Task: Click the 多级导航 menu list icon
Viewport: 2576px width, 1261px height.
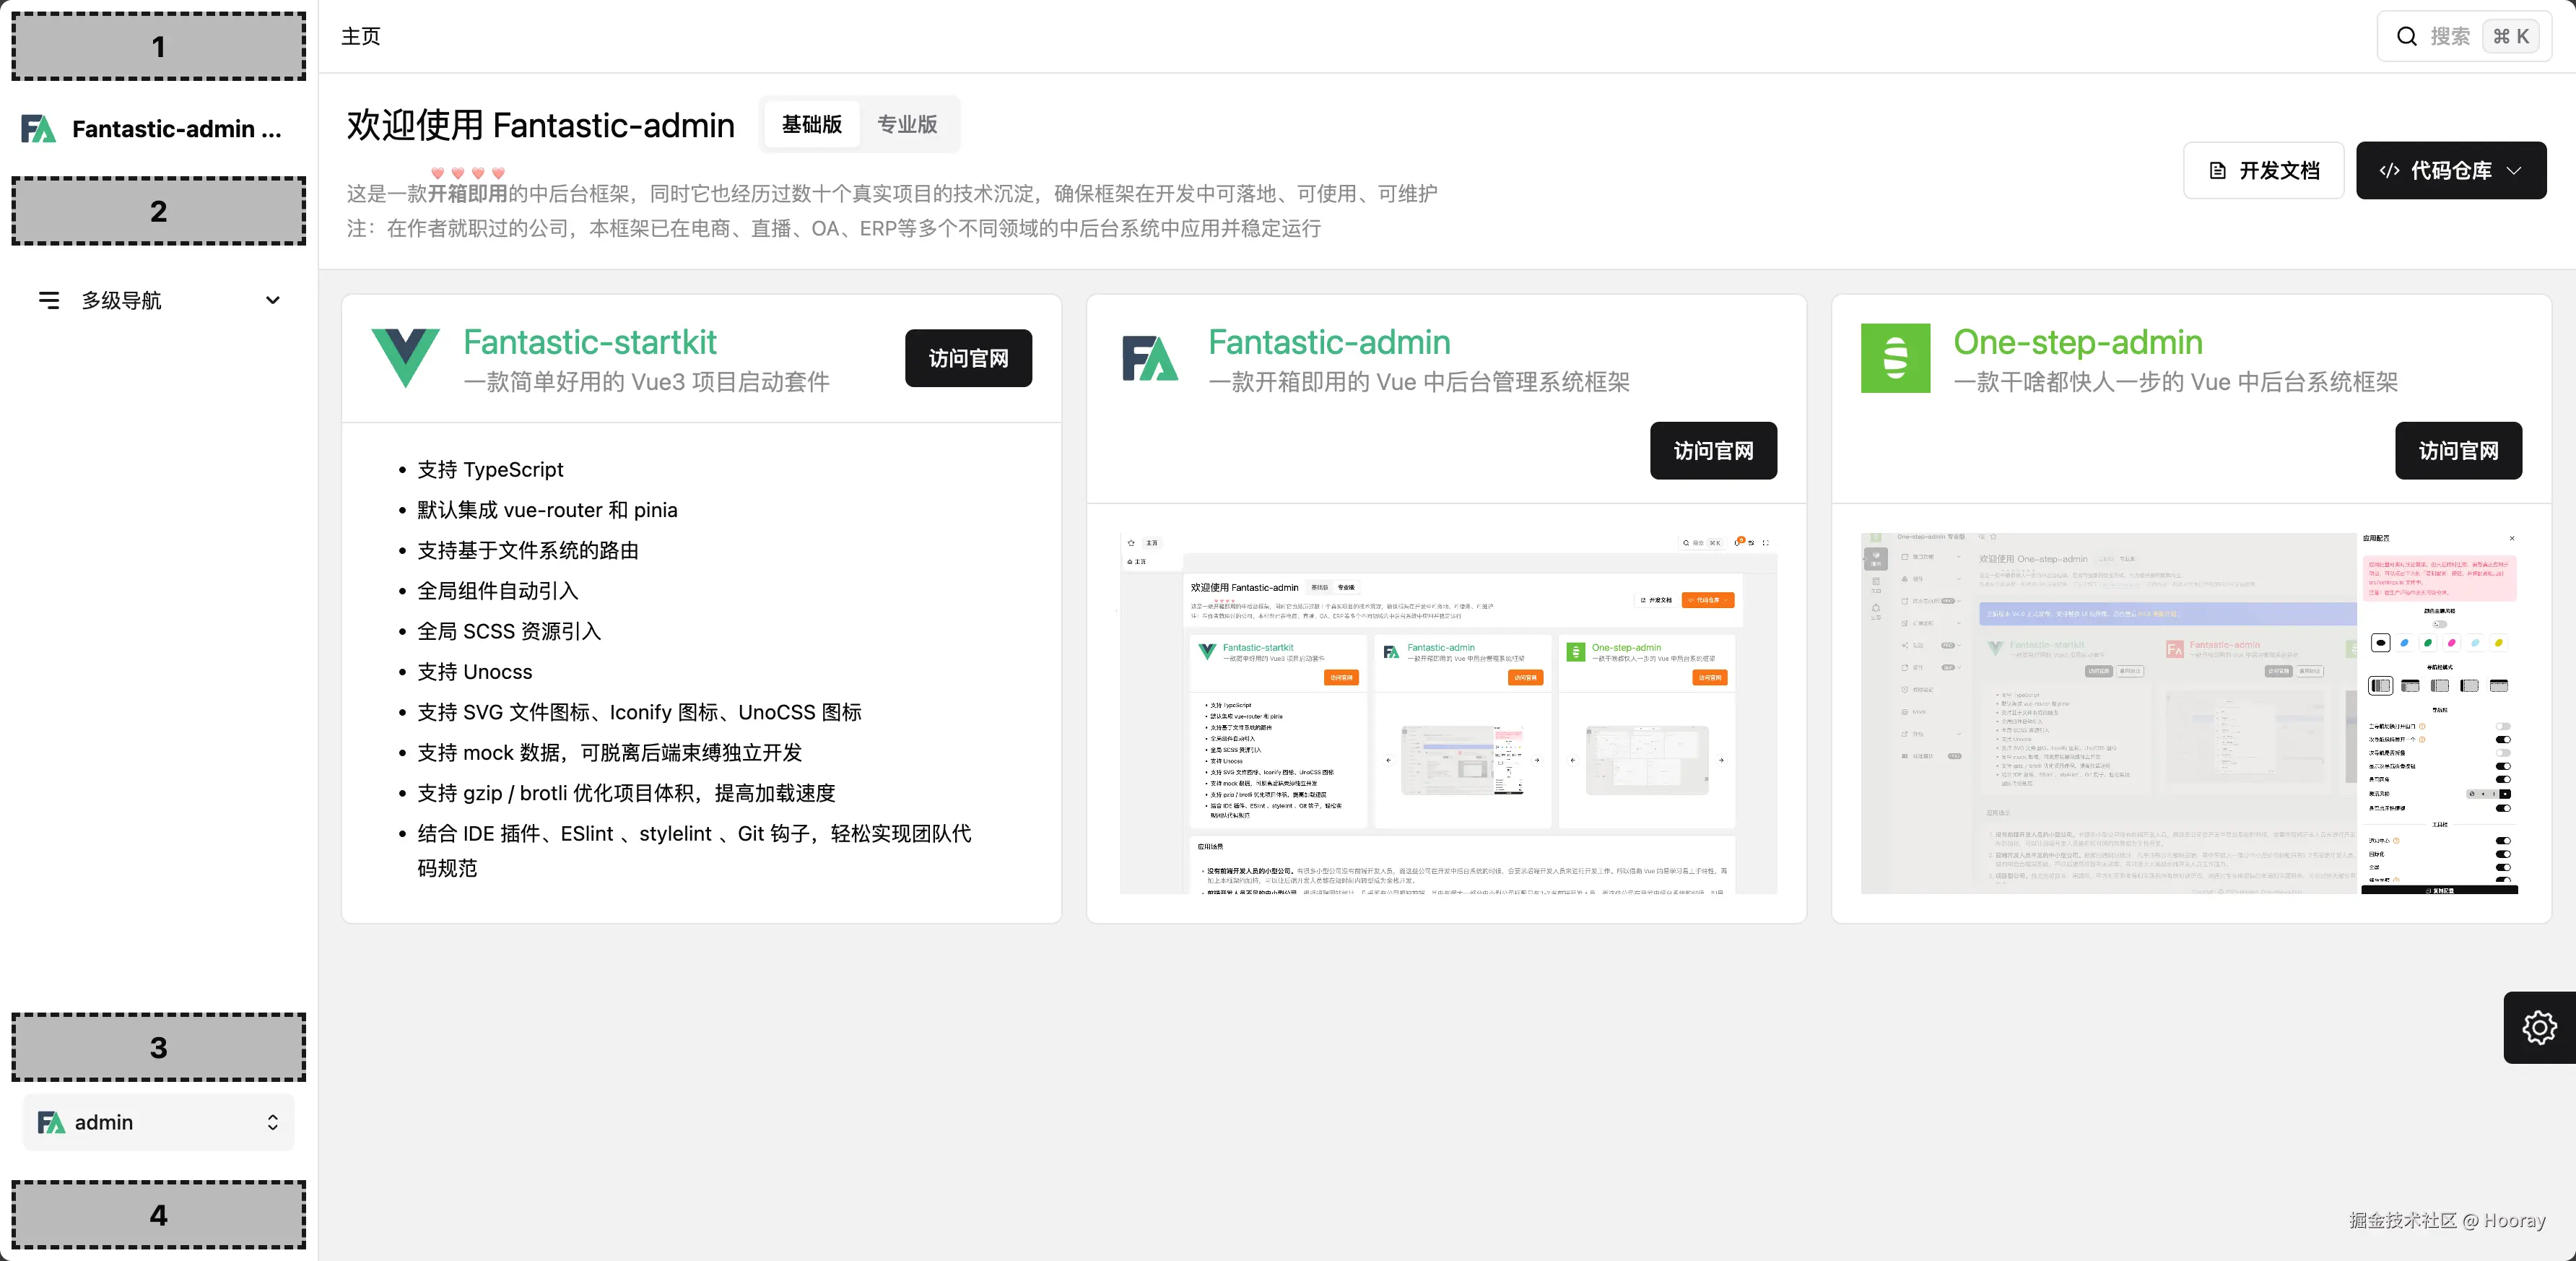Action: point(48,300)
